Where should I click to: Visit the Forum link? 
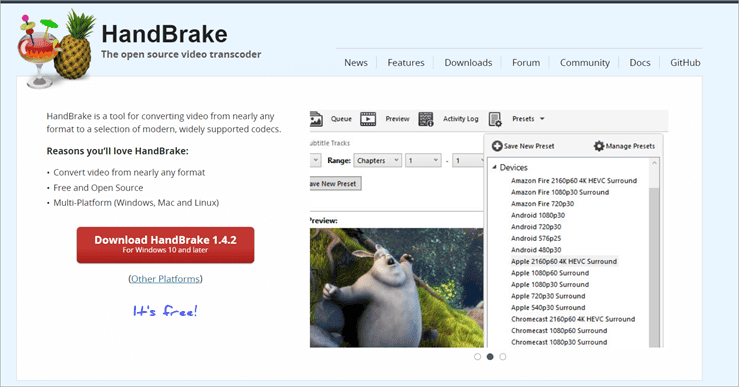pos(526,63)
